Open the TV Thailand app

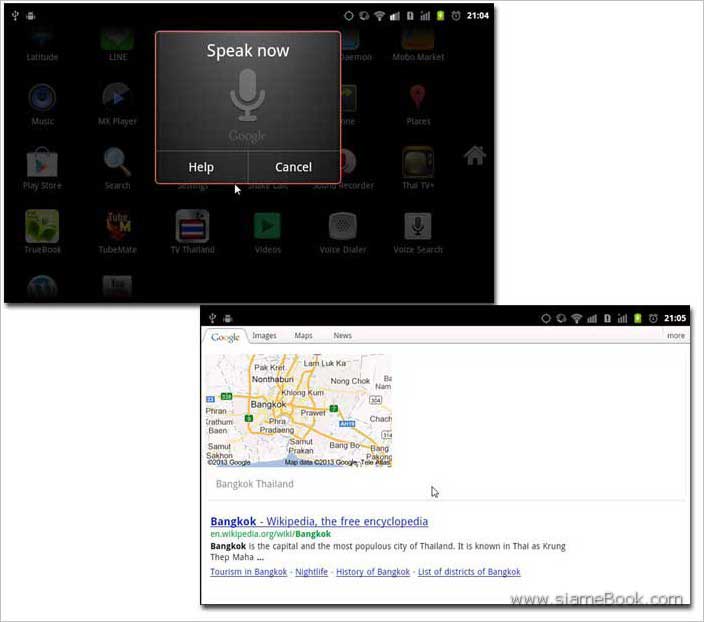click(x=193, y=232)
